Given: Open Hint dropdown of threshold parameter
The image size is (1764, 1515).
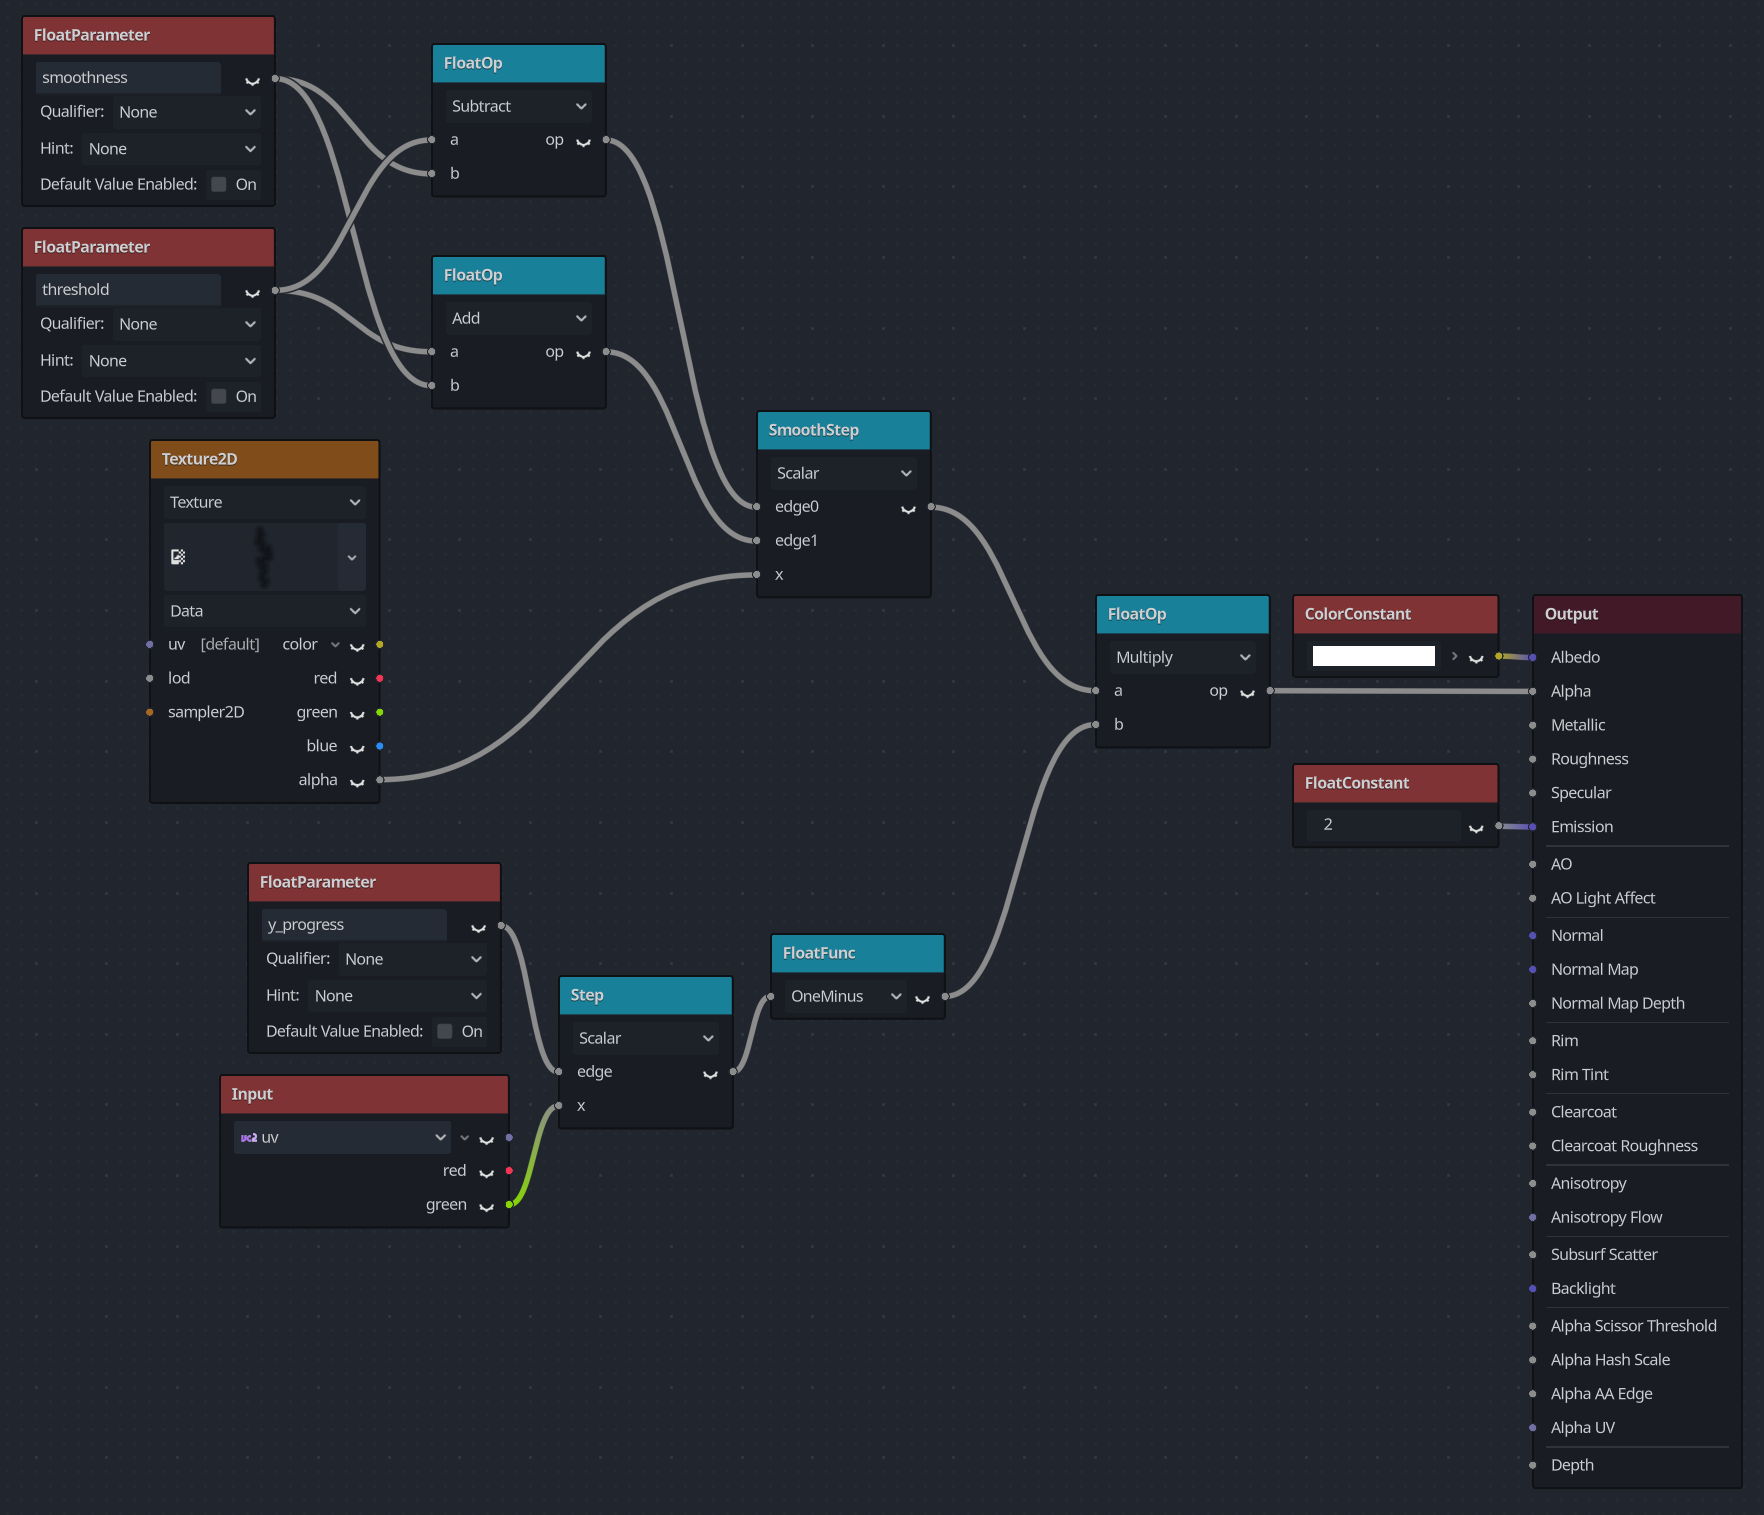Looking at the screenshot, I should click(x=171, y=361).
